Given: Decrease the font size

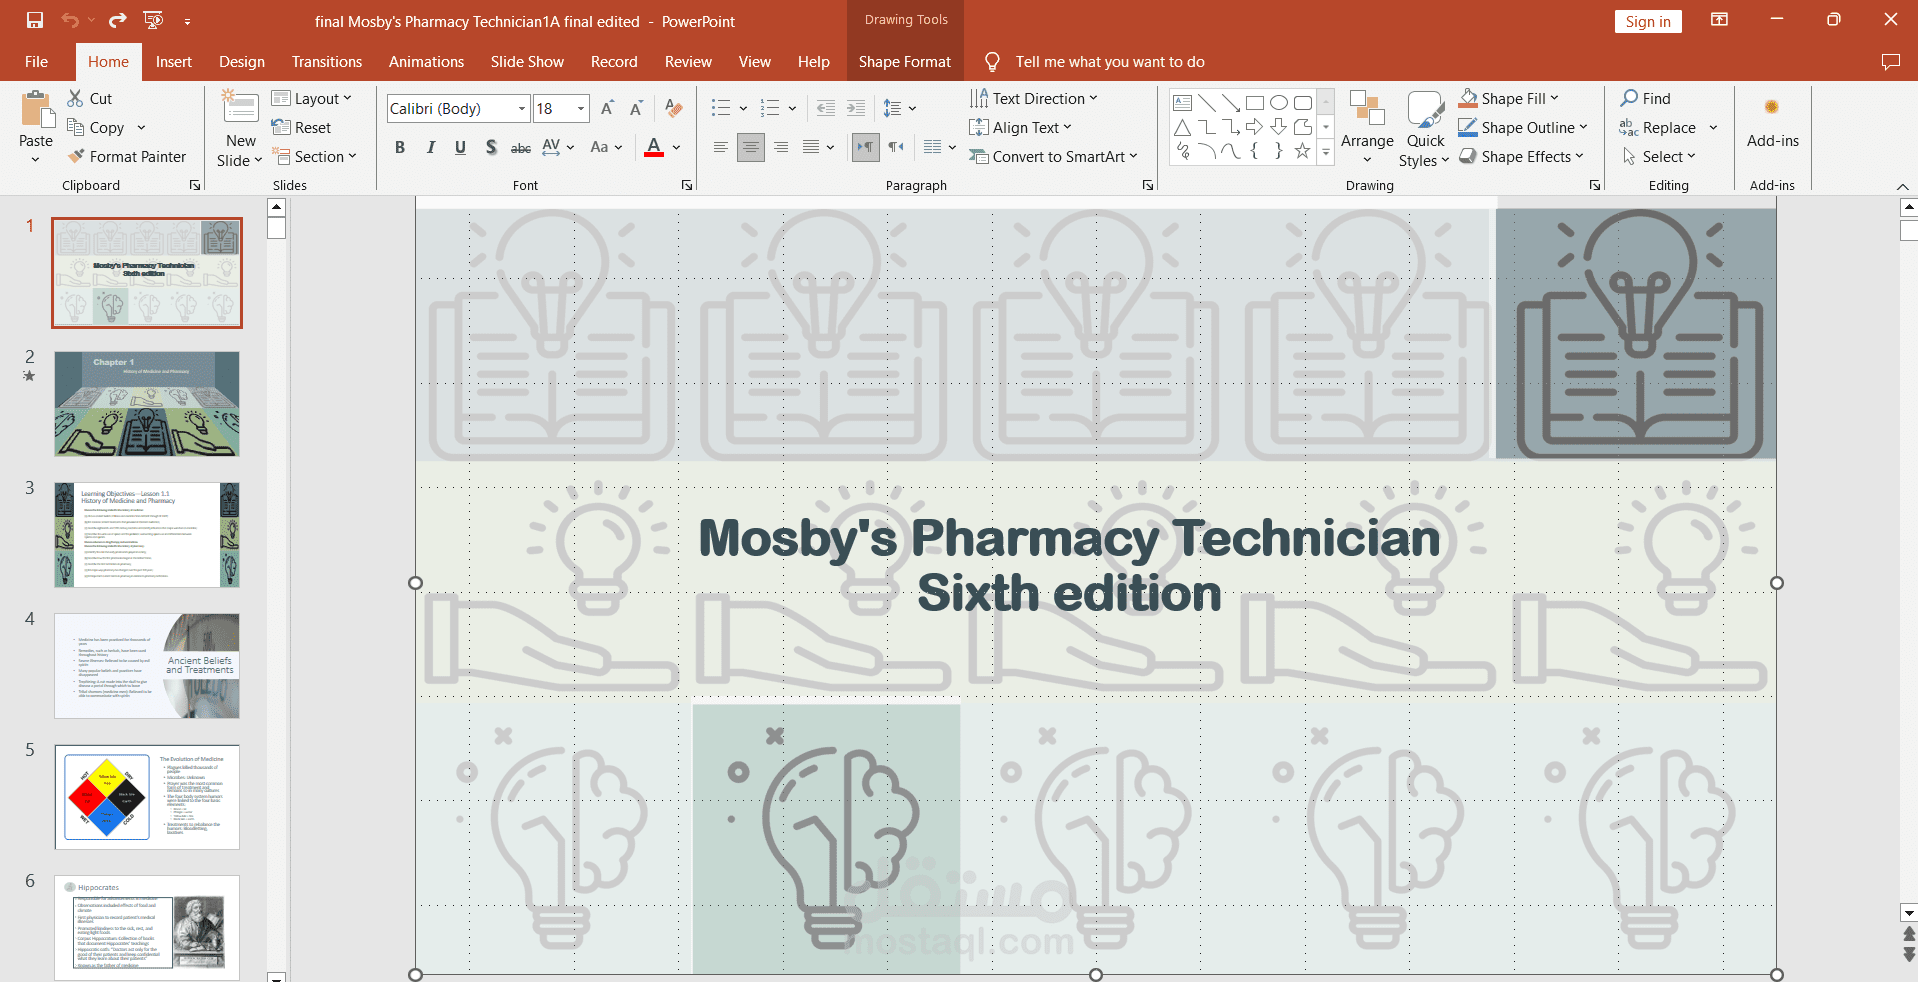Looking at the screenshot, I should click(636, 108).
